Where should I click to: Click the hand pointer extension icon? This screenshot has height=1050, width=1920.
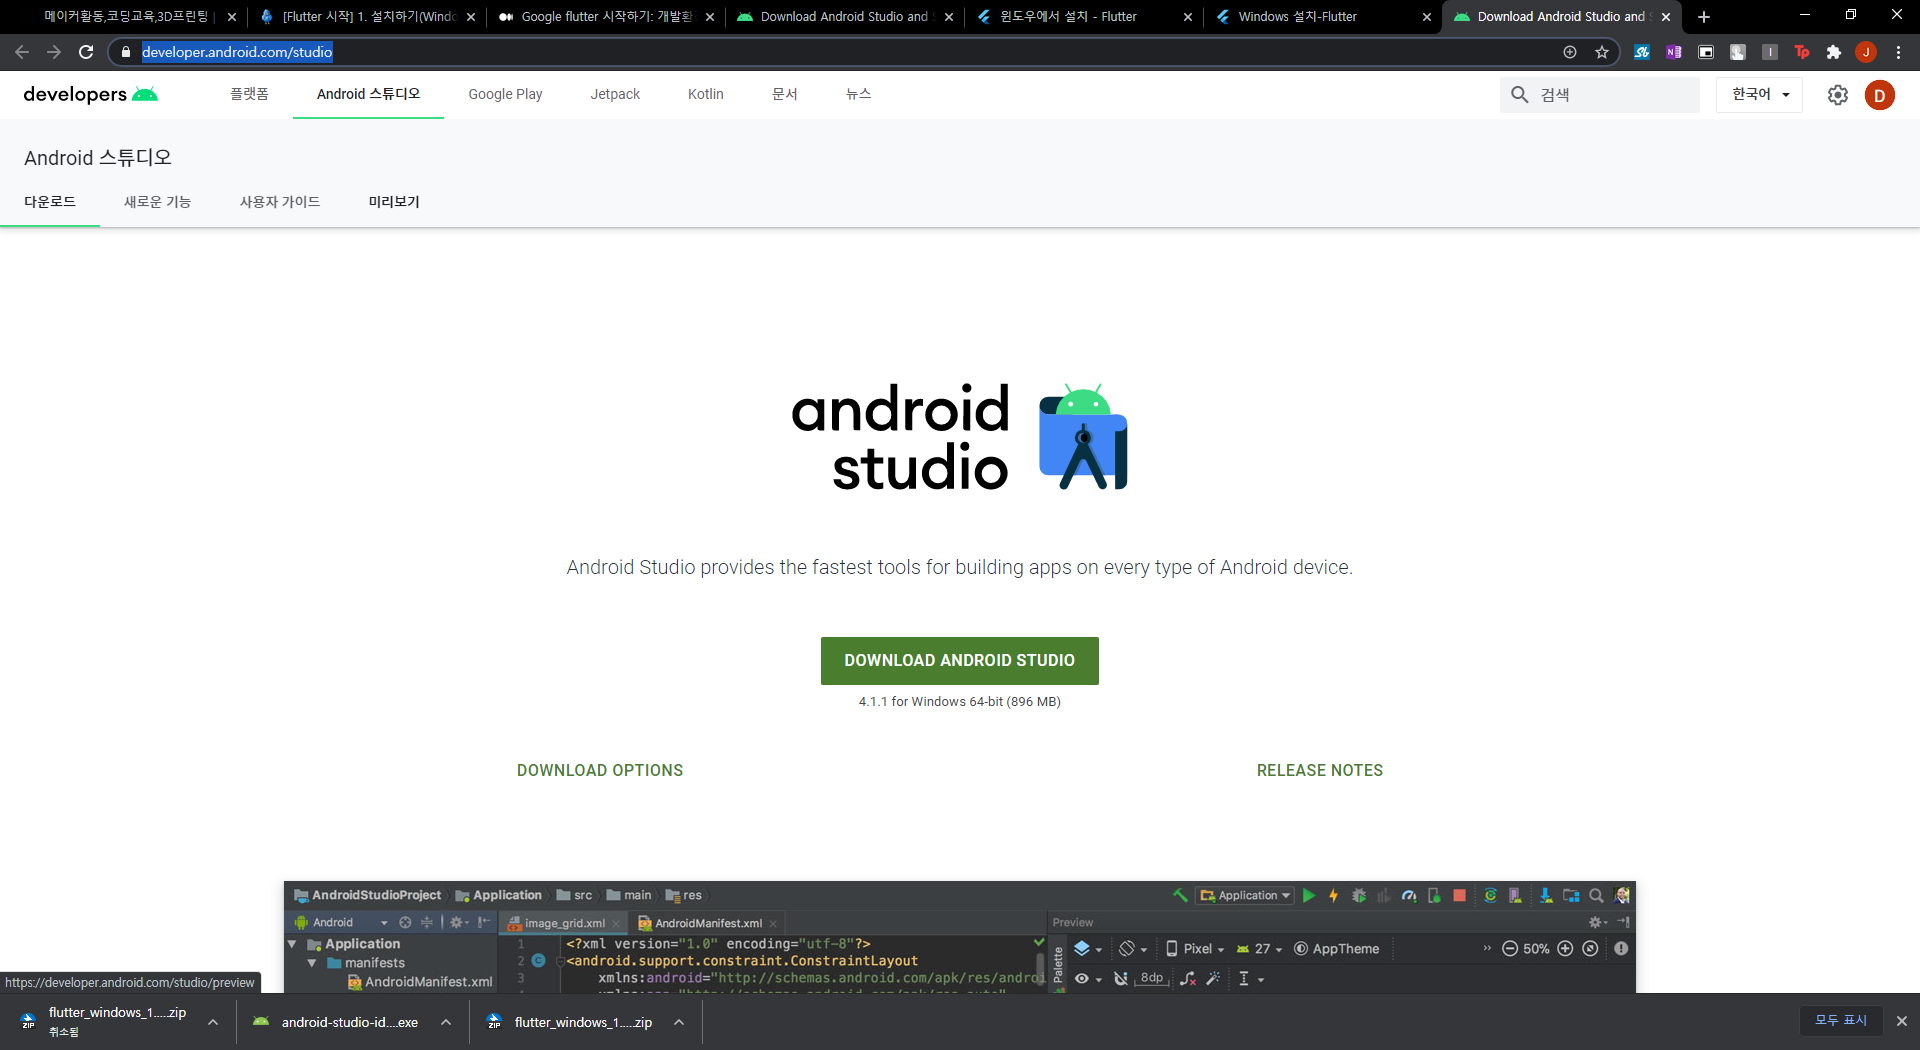(1738, 52)
